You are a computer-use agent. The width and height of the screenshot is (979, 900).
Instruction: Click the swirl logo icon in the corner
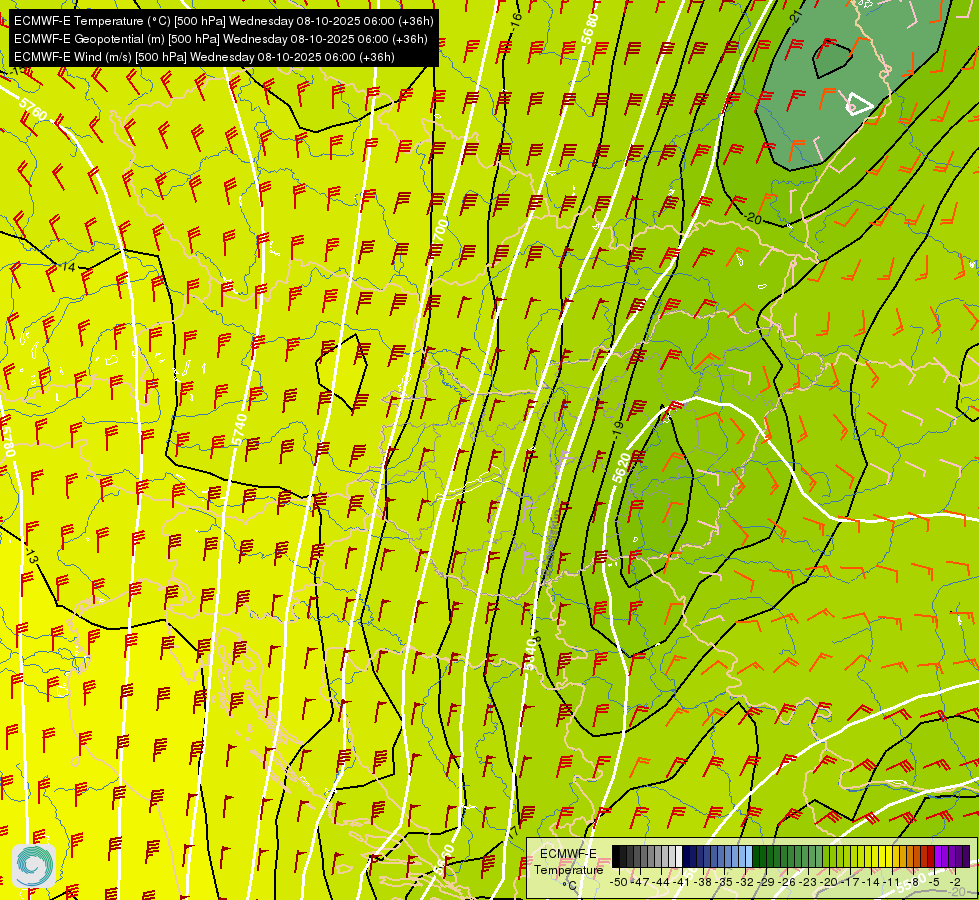pos(34,866)
